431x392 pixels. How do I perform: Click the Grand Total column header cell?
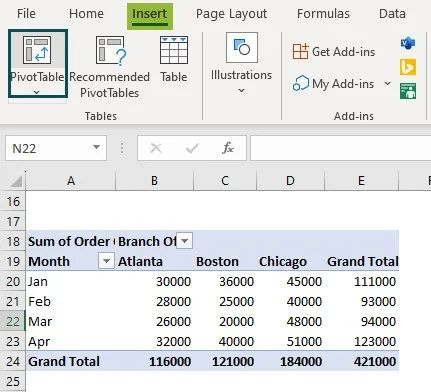pos(361,261)
